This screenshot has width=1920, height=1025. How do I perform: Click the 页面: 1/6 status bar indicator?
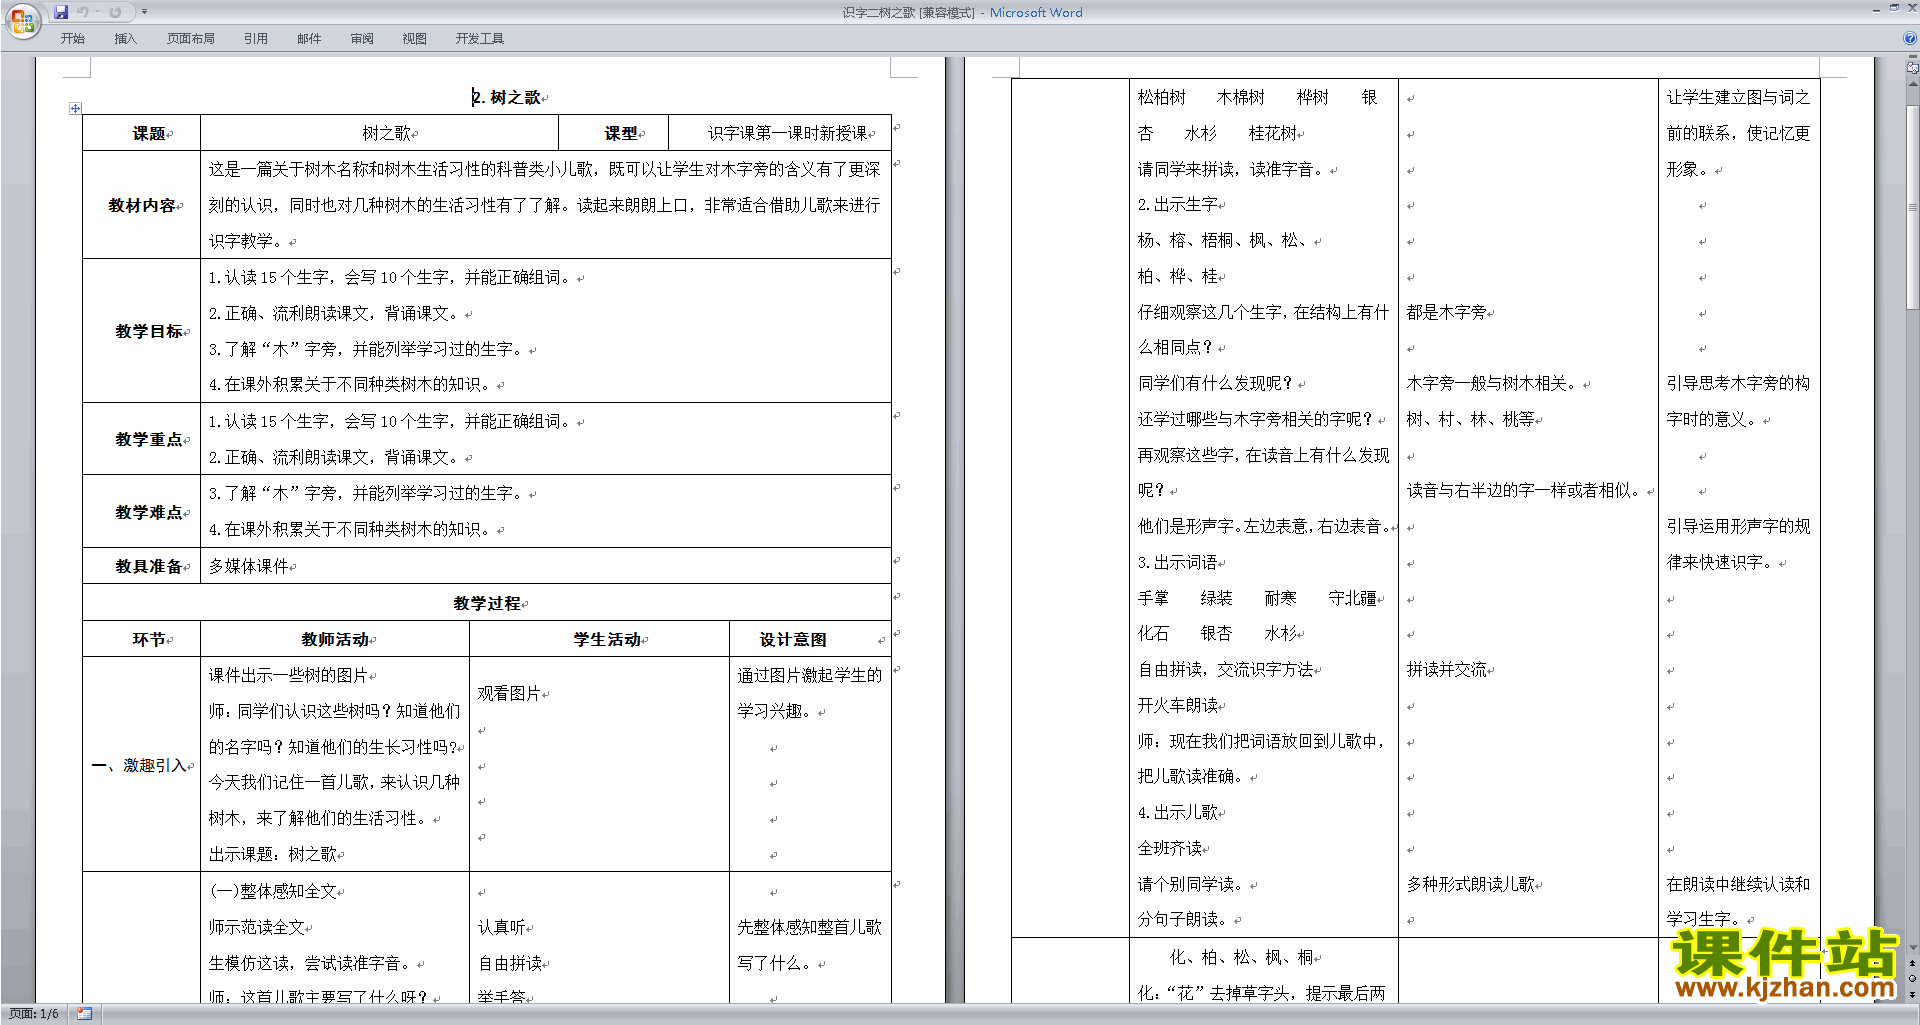34,1013
